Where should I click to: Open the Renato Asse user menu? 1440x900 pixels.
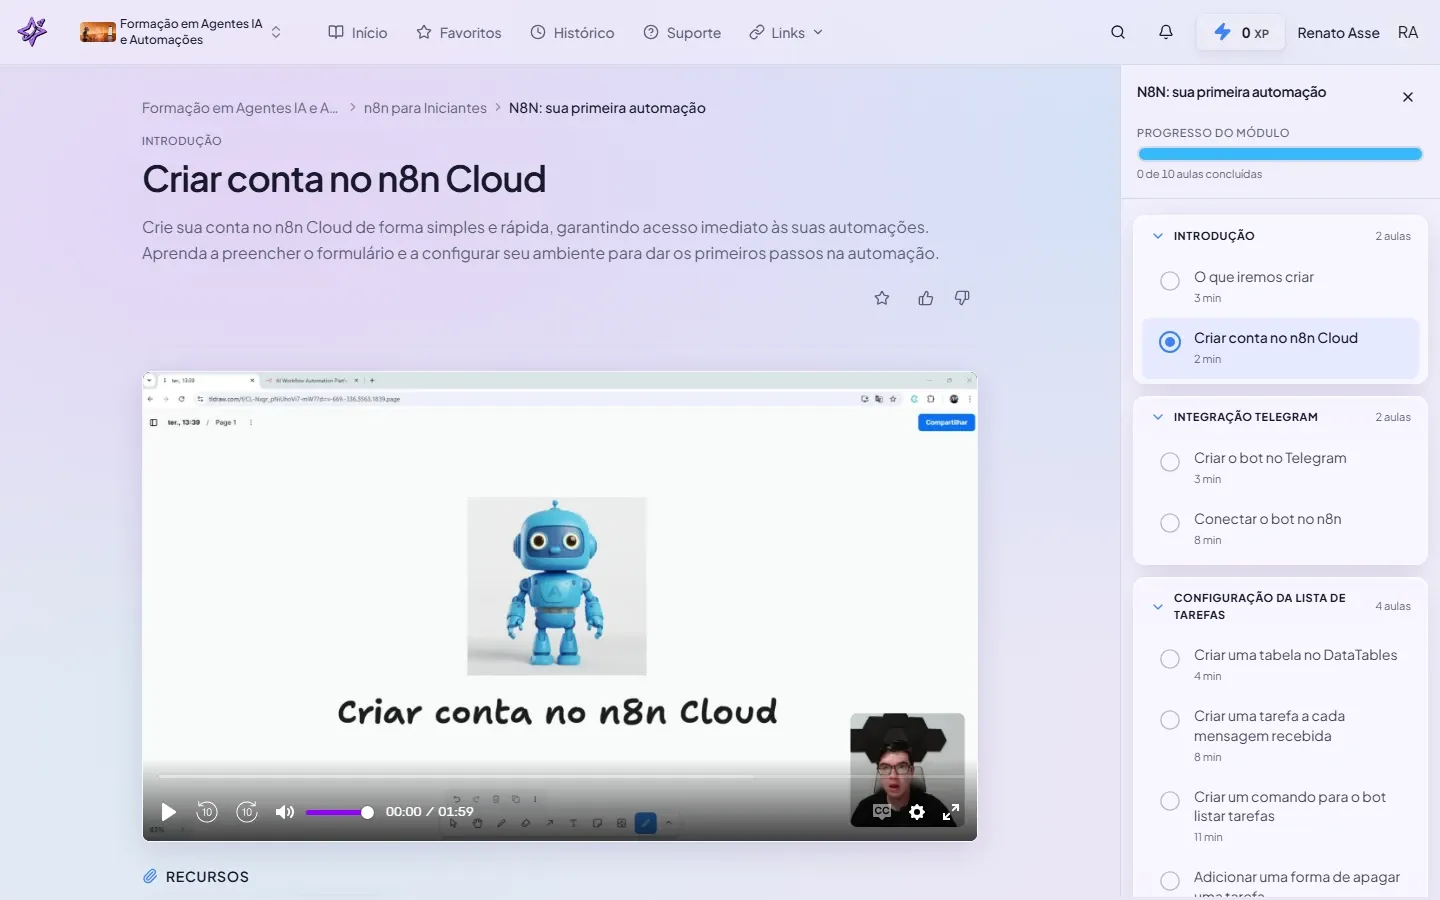[1357, 32]
